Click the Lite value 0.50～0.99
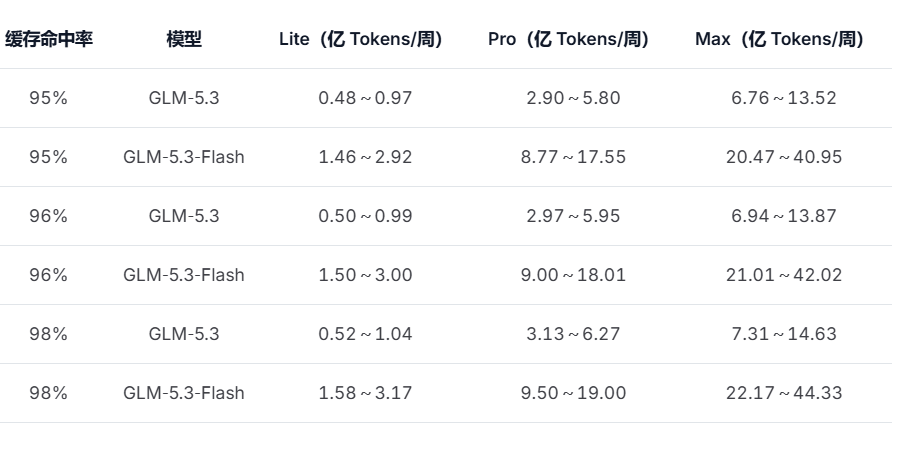Image resolution: width=920 pixels, height=450 pixels. coord(365,216)
